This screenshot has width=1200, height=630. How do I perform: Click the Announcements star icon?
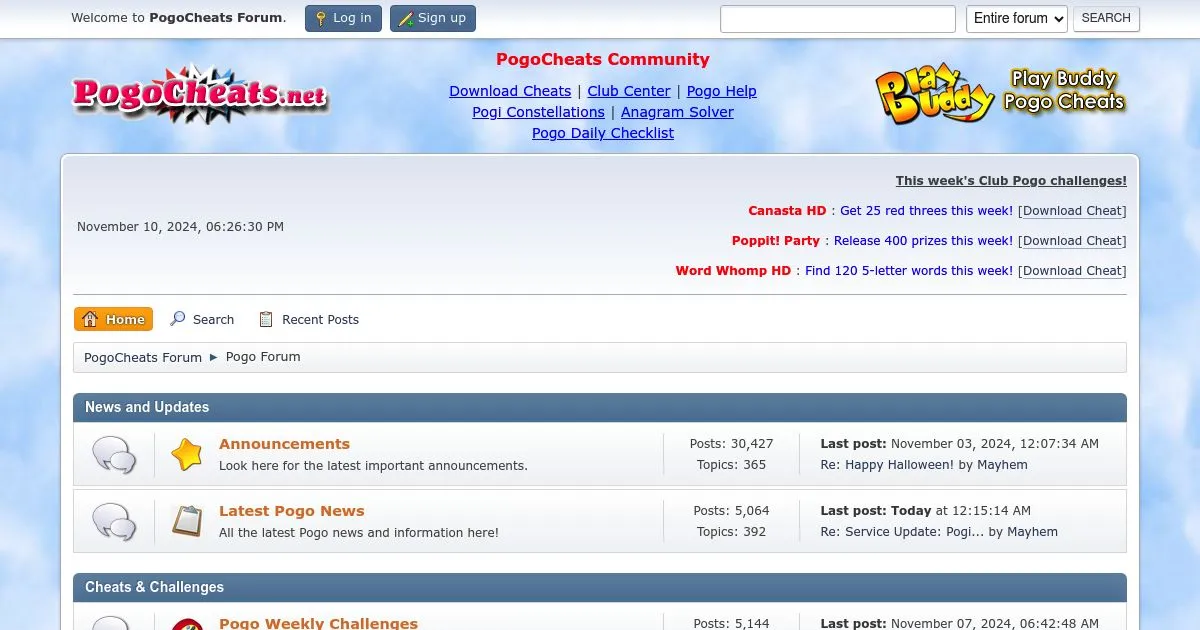(x=187, y=454)
